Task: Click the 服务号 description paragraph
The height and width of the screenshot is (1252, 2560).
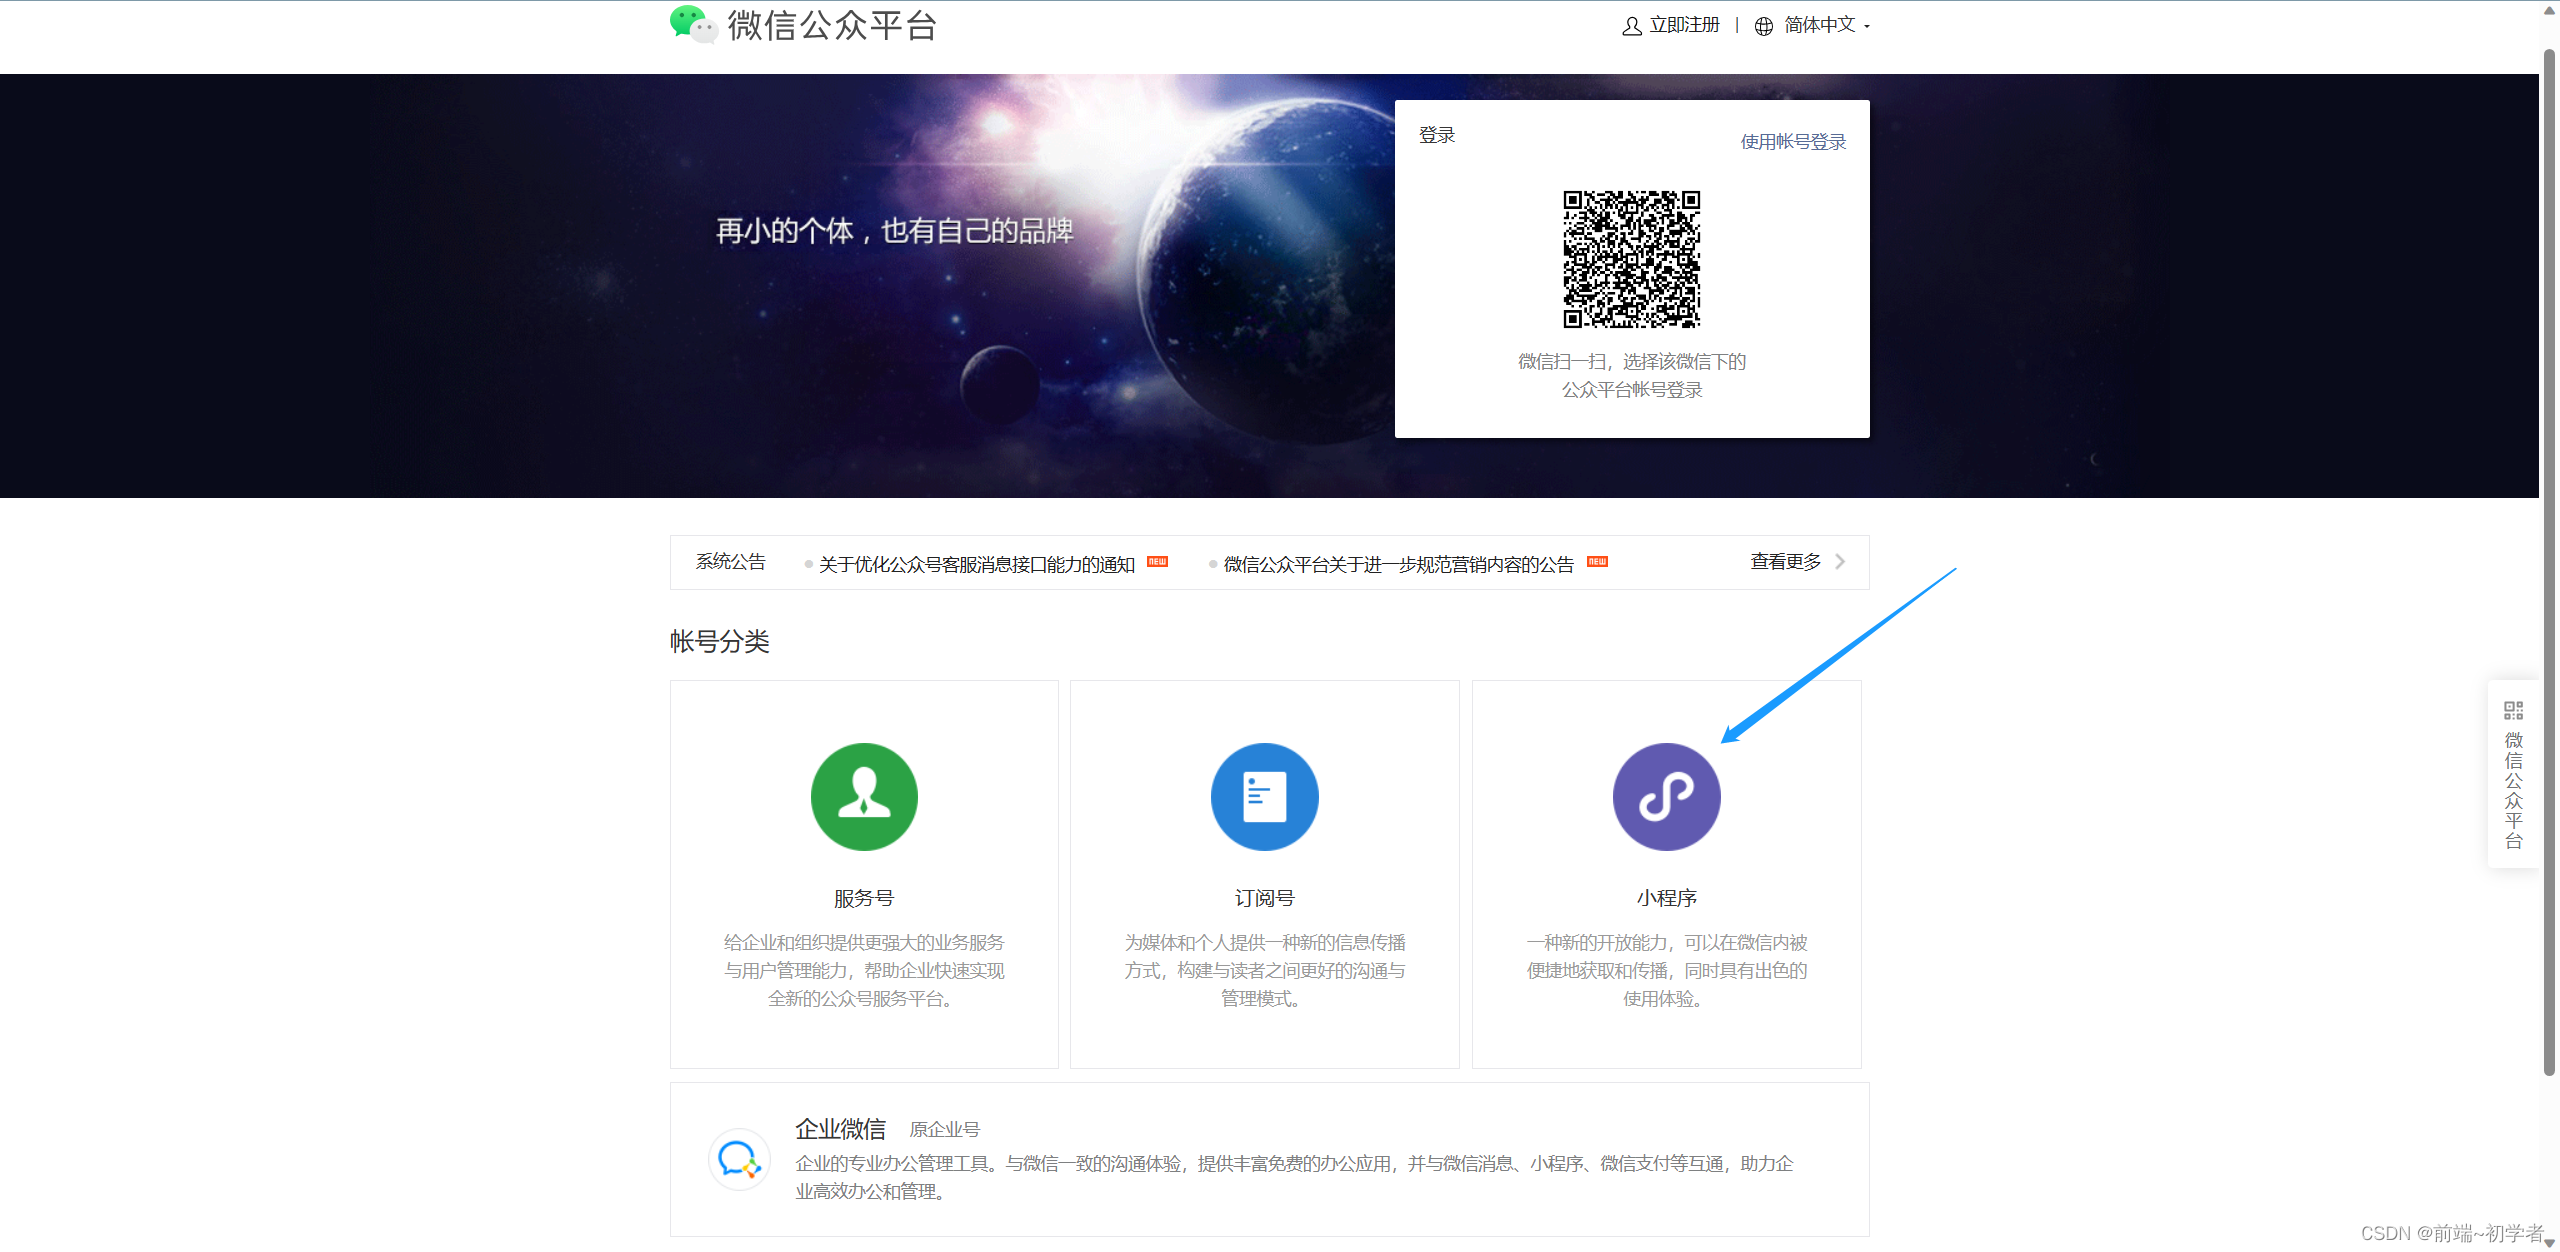Action: coord(864,970)
